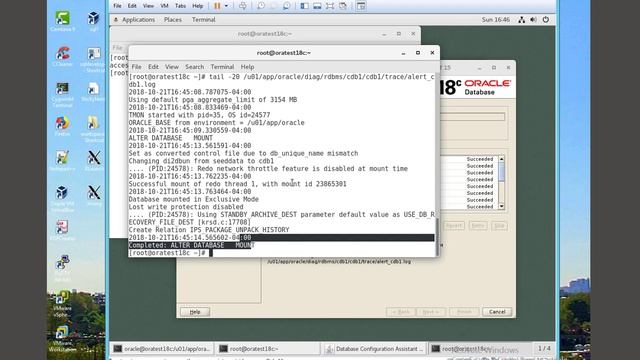Open the VMware Tabs menu
This screenshot has height=360, width=640.
point(180,6)
